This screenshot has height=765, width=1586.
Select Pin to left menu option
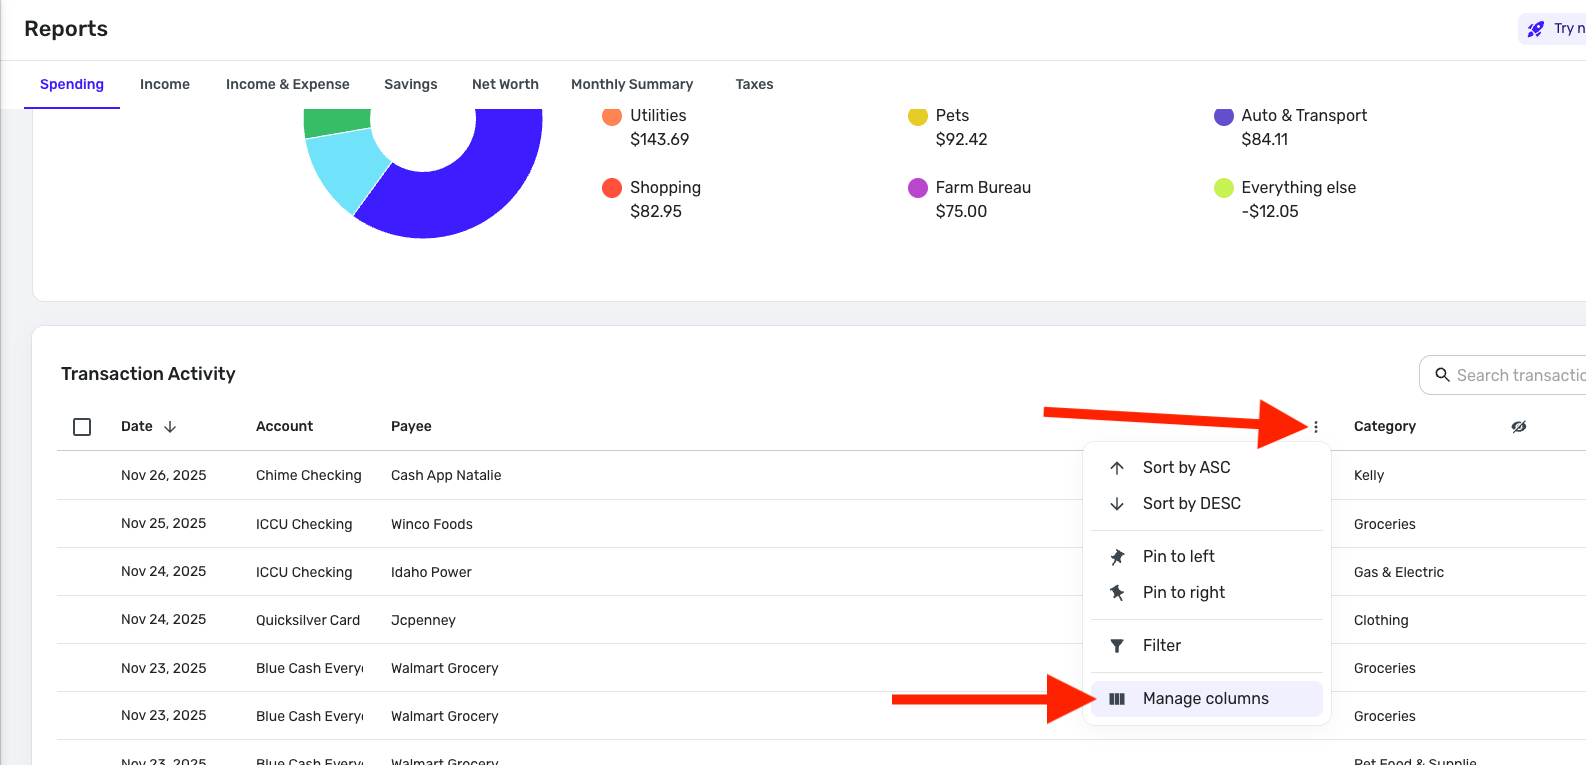coord(1207,557)
